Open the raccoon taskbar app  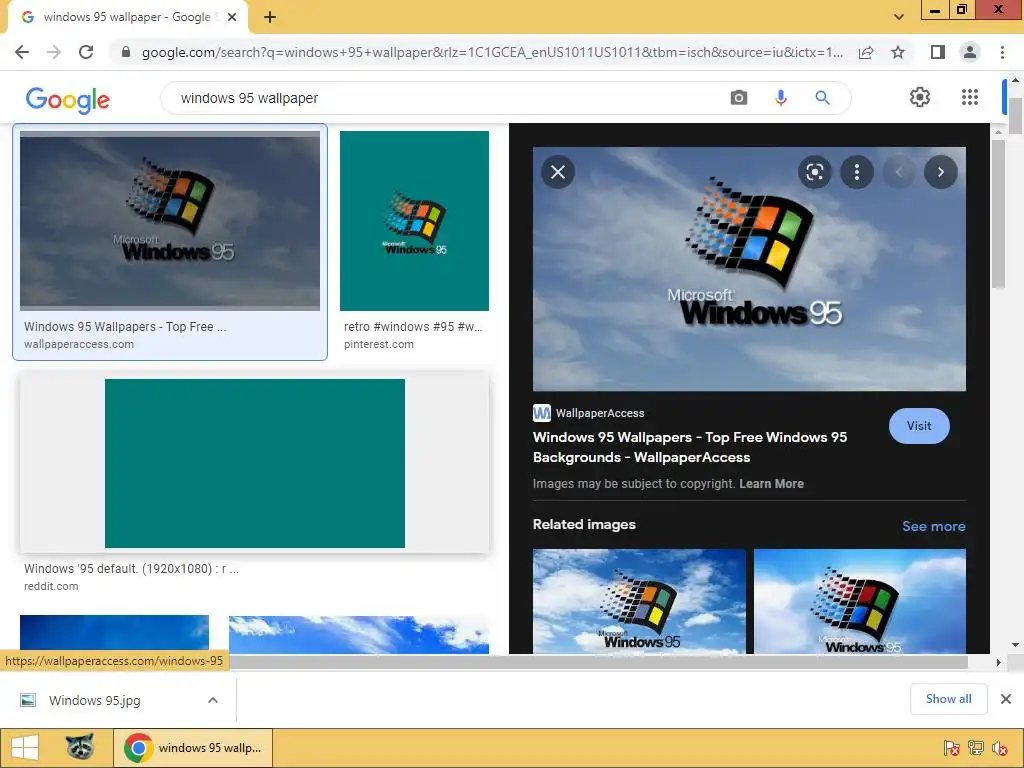[80, 747]
